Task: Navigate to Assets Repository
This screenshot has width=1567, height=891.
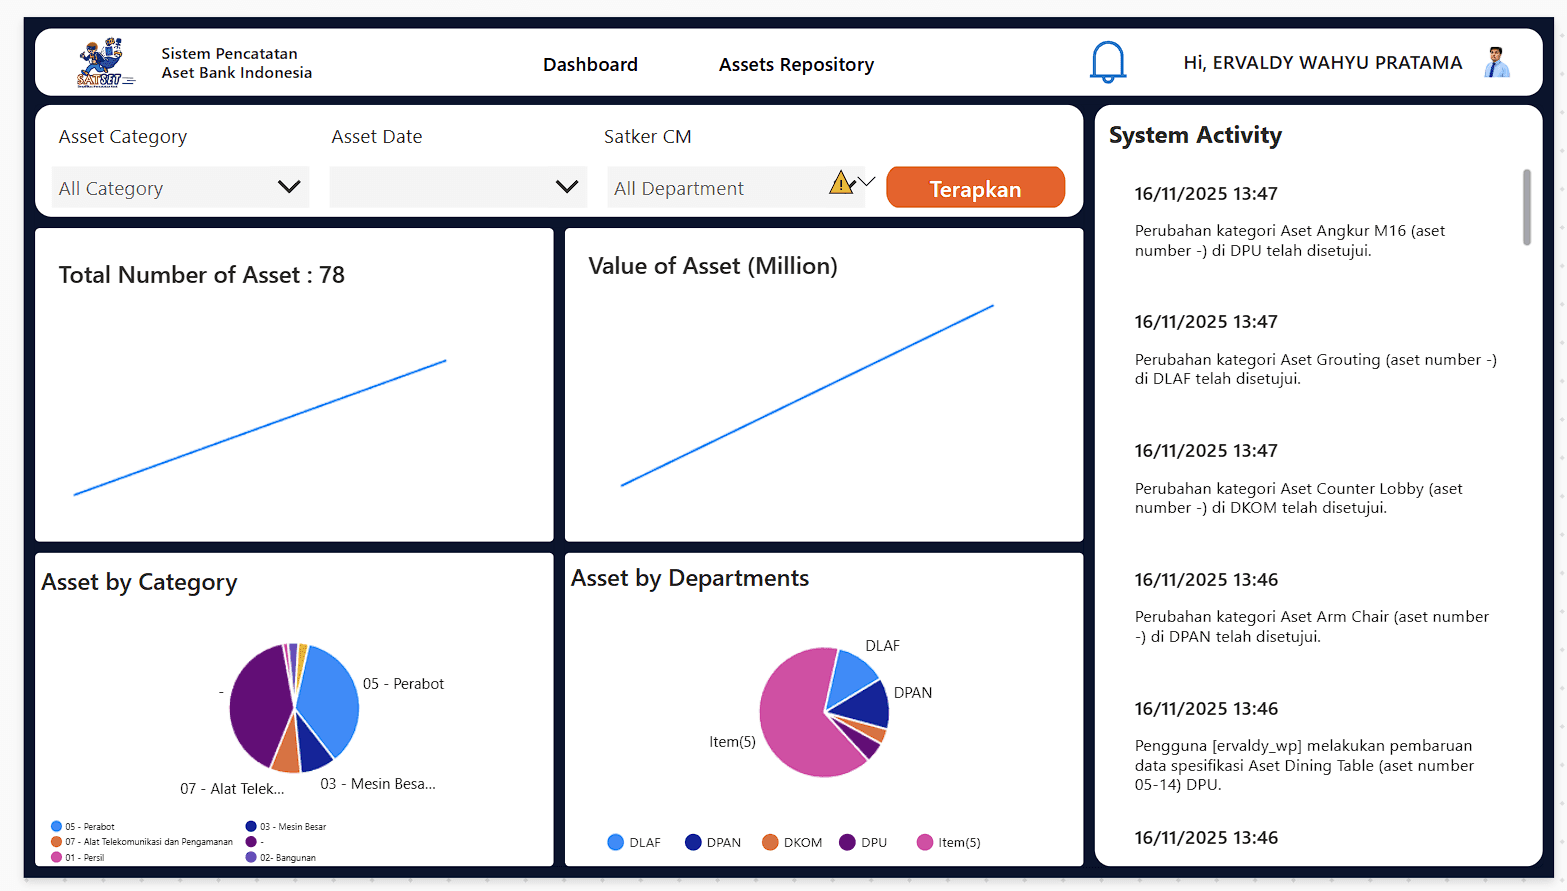Action: (x=796, y=64)
